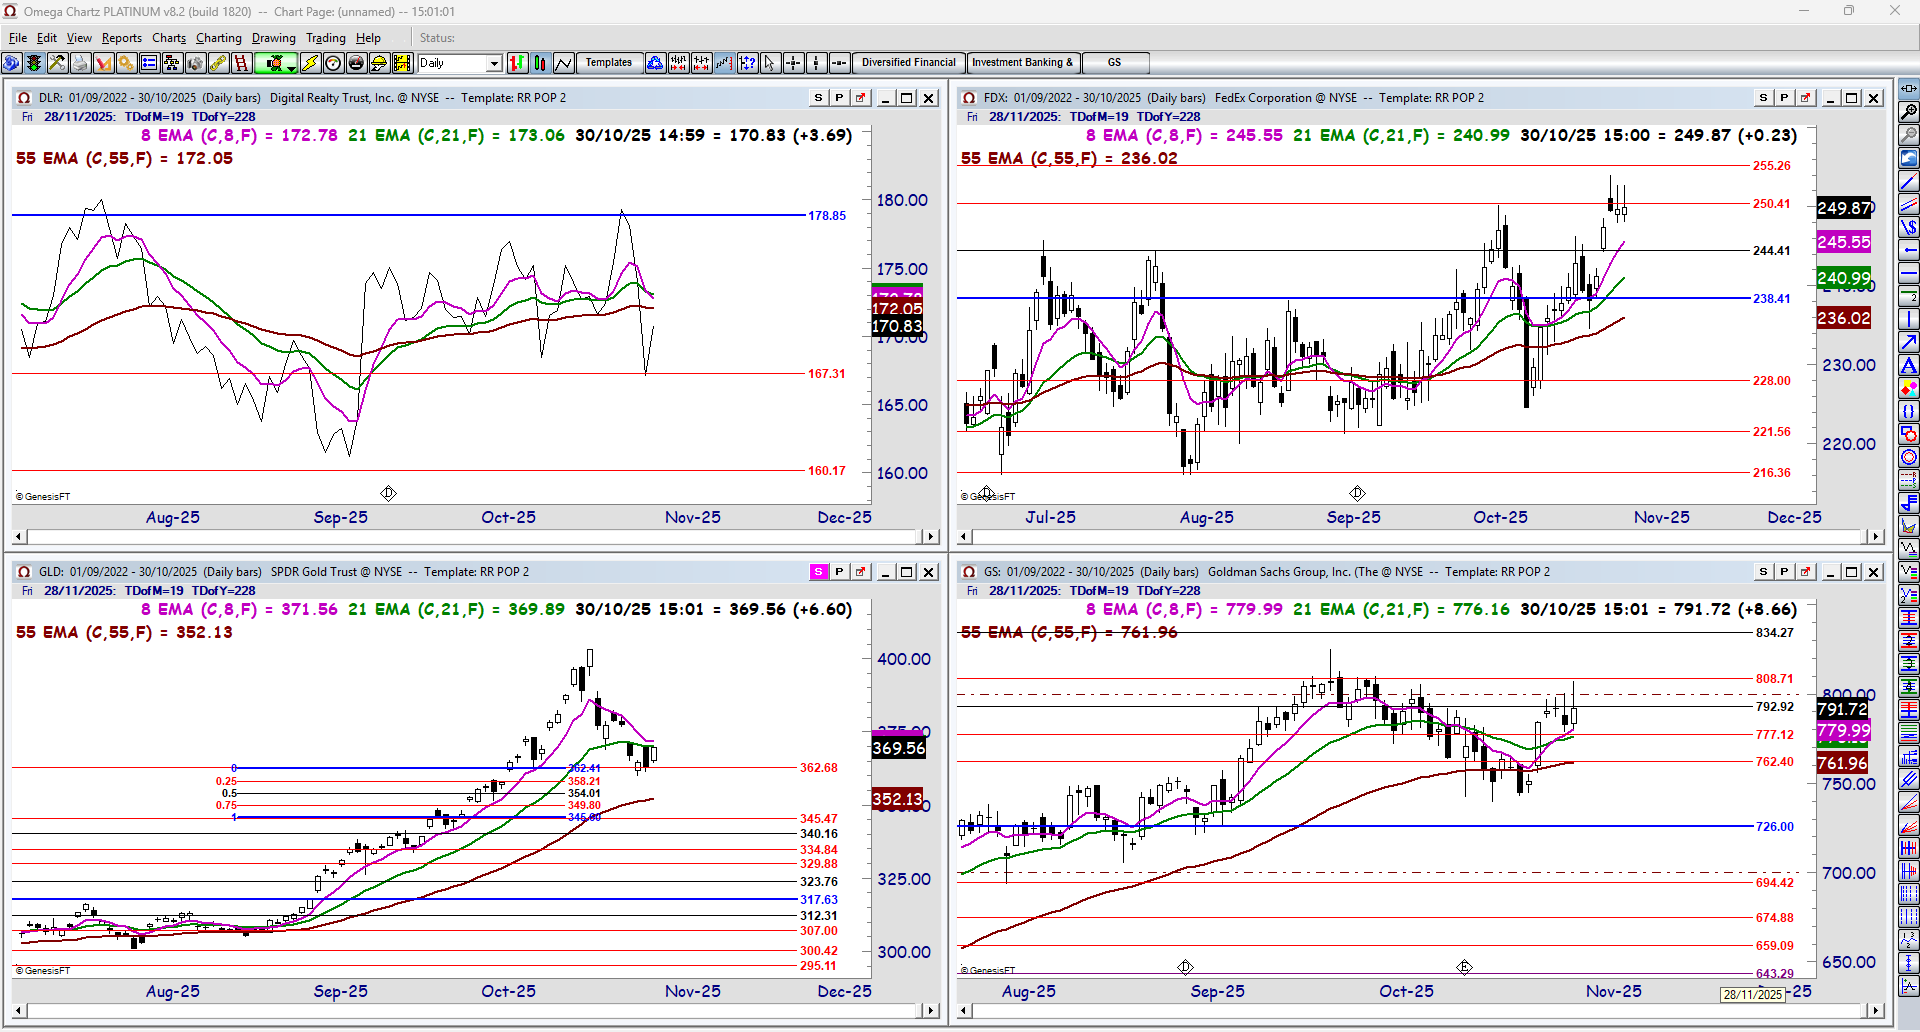Open the Reports menu

click(122, 38)
